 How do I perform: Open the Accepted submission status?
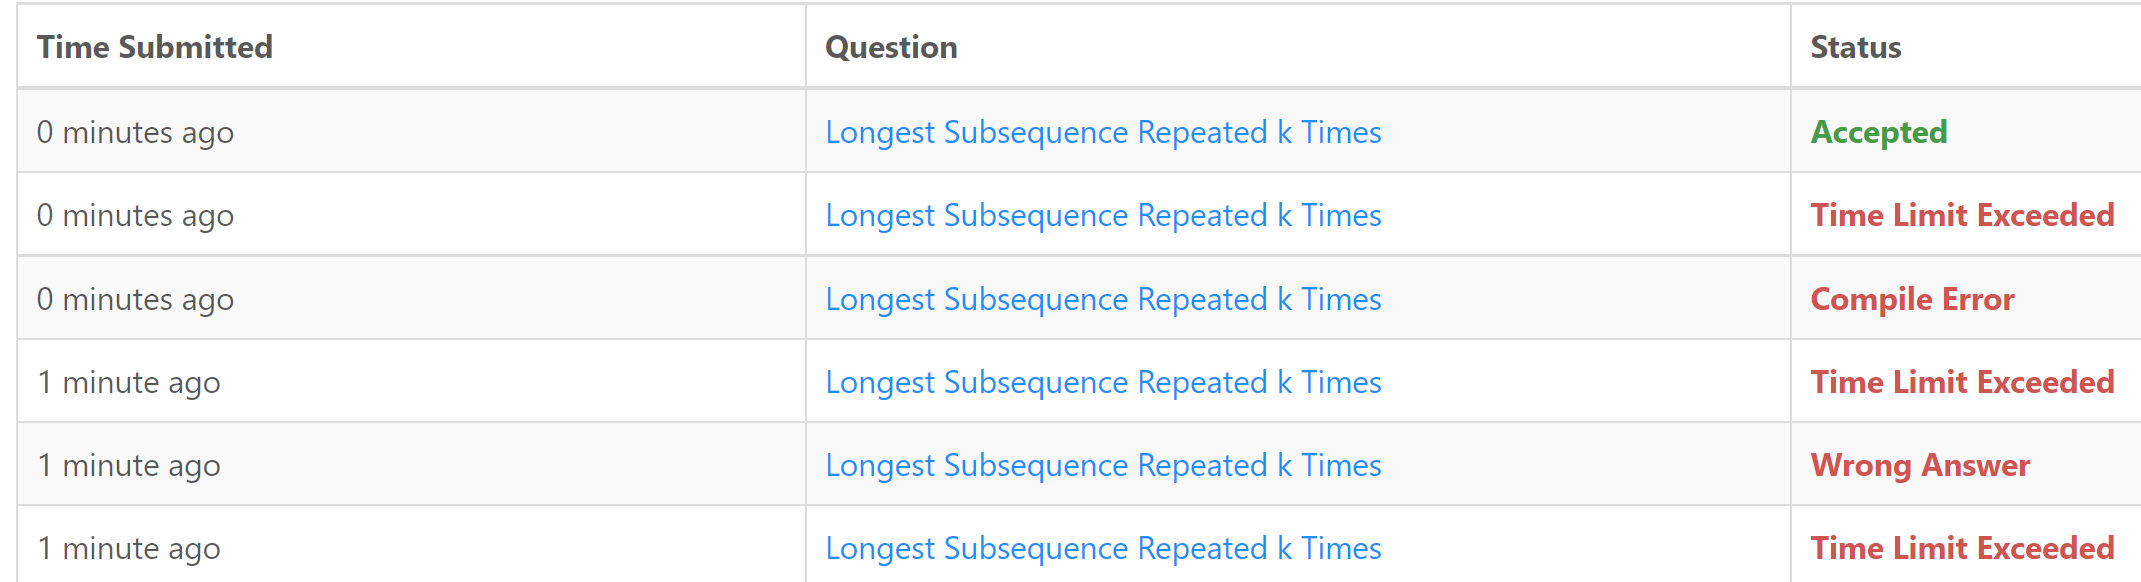(x=1879, y=132)
